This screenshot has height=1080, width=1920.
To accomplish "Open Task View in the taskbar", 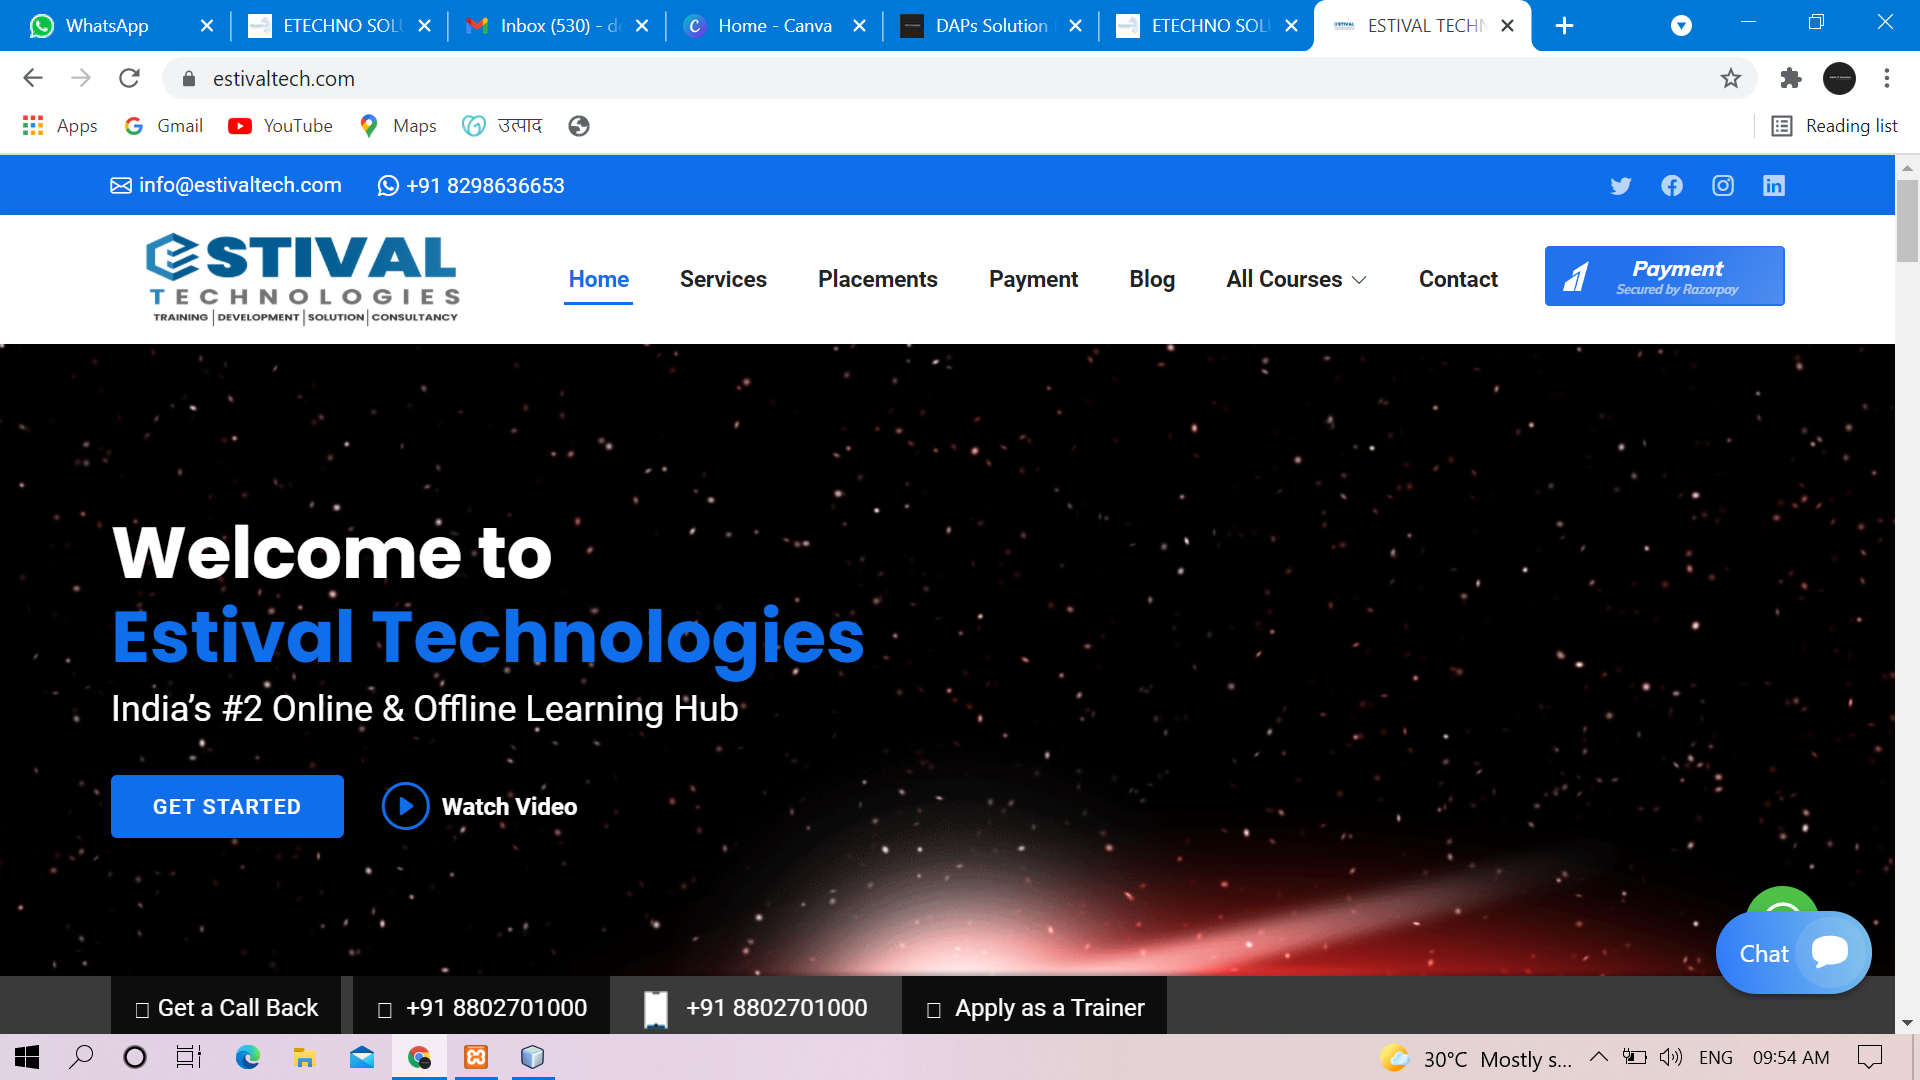I will click(189, 1057).
